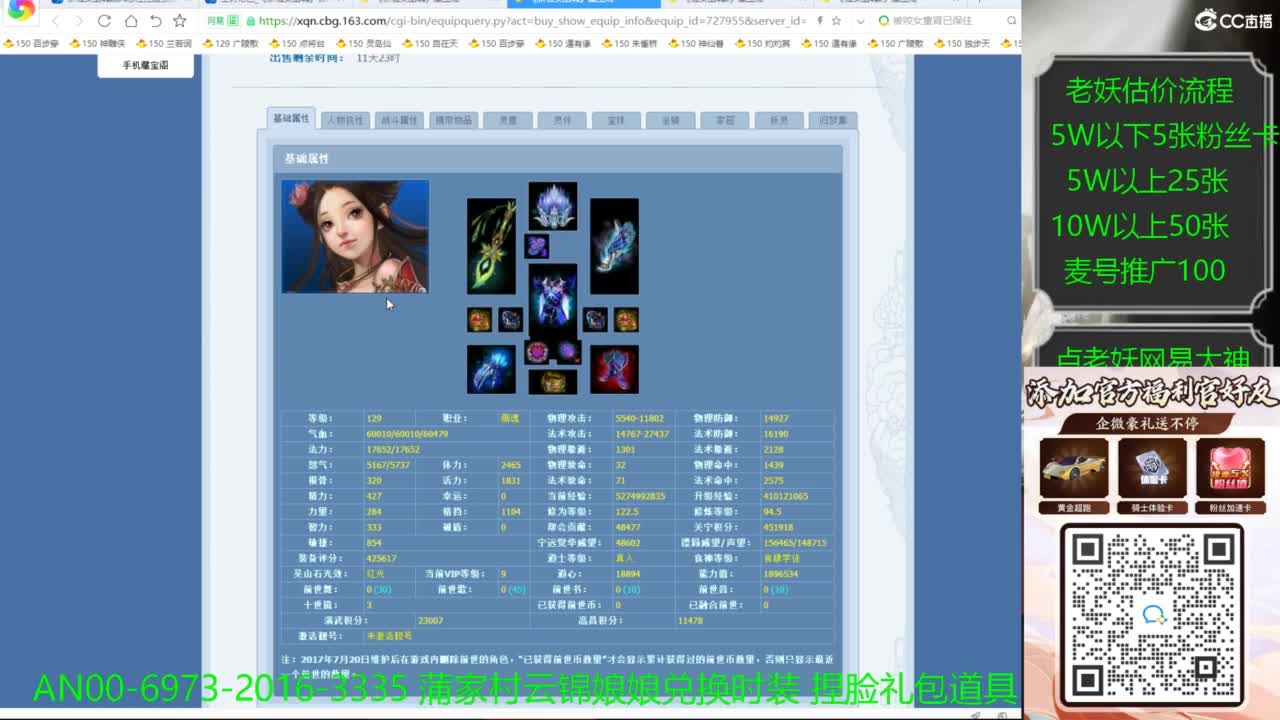
Task: Inspect the purple wand accessory icon
Action: pyautogui.click(x=569, y=352)
